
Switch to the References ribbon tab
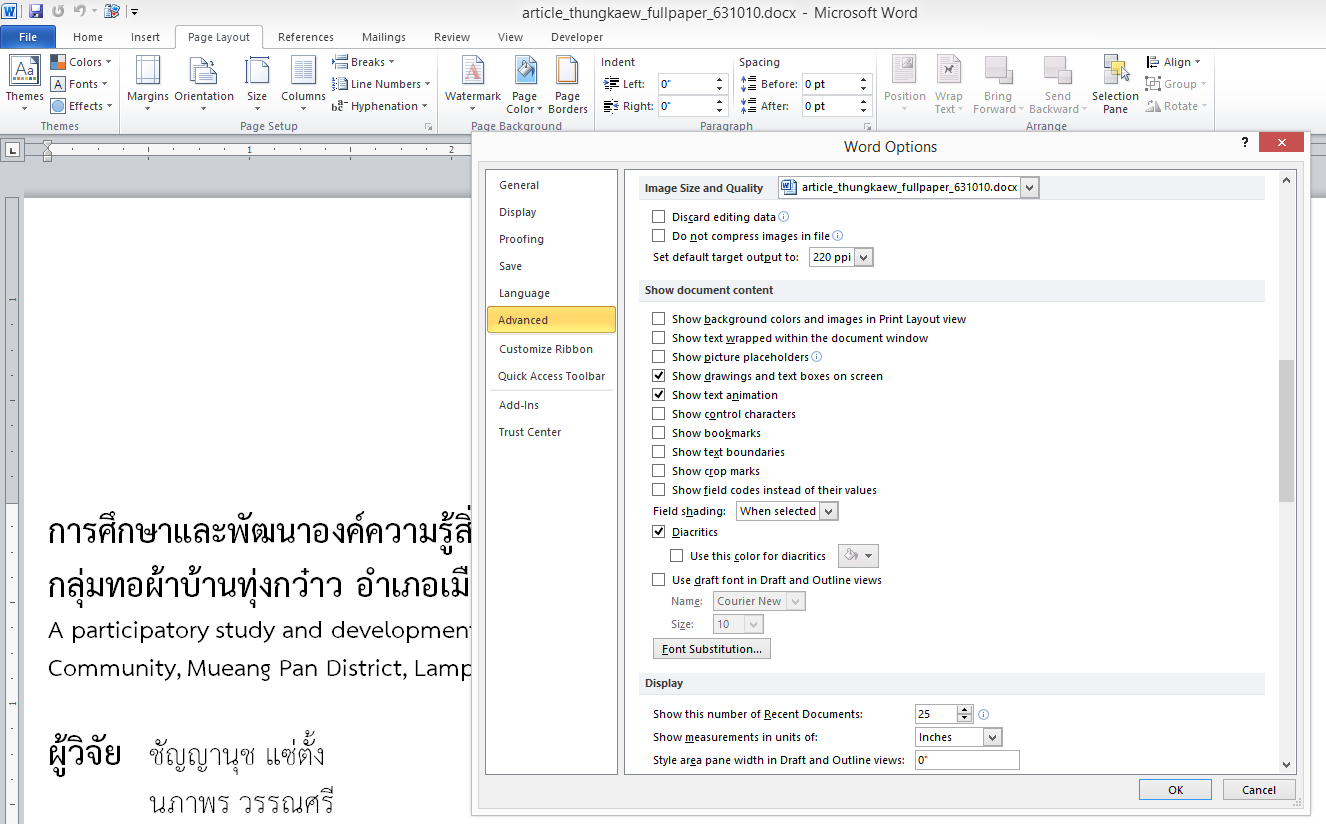[x=306, y=37]
